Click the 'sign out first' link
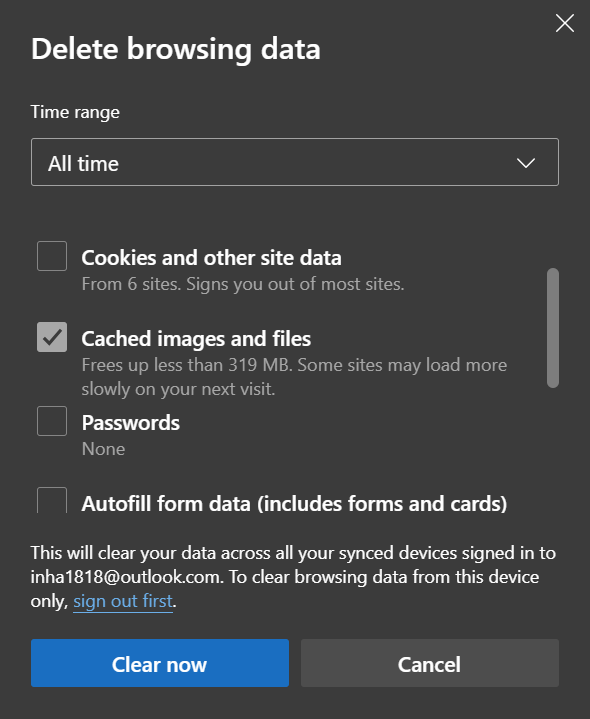The height and width of the screenshot is (719, 590). point(123,601)
